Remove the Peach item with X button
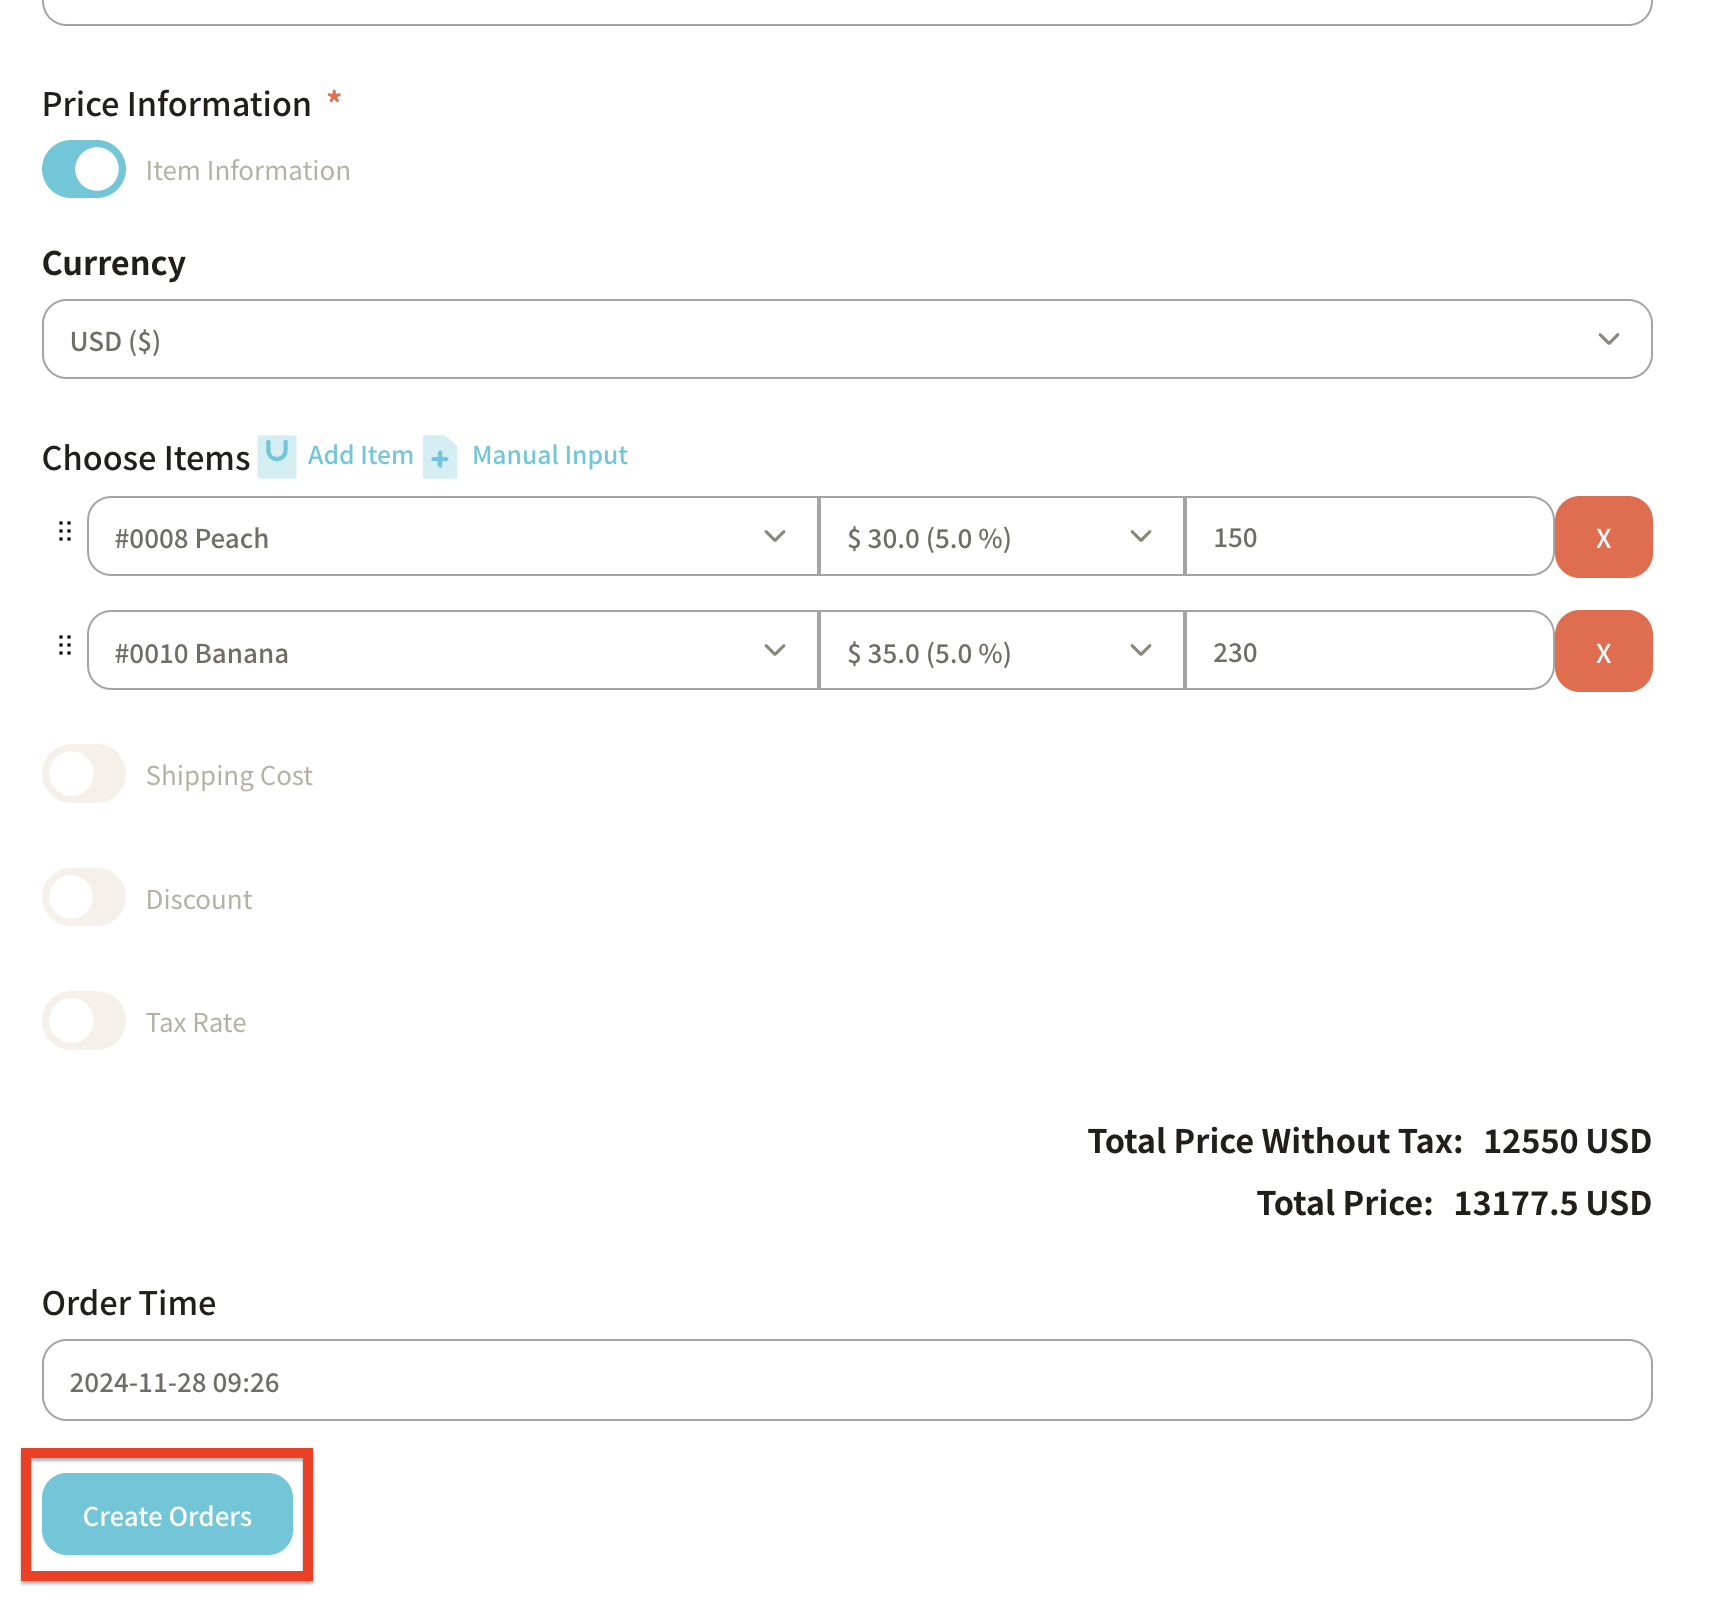Image resolution: width=1711 pixels, height=1607 pixels. 1602,538
